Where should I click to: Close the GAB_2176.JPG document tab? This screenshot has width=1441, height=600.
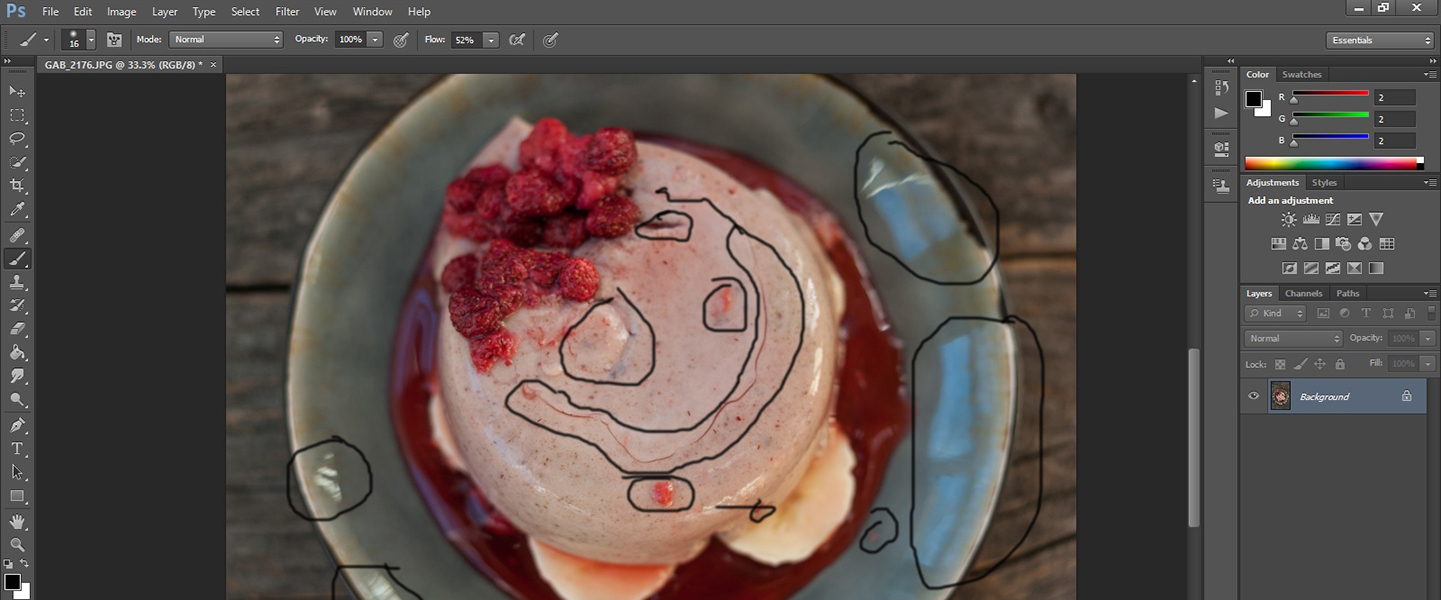[213, 65]
